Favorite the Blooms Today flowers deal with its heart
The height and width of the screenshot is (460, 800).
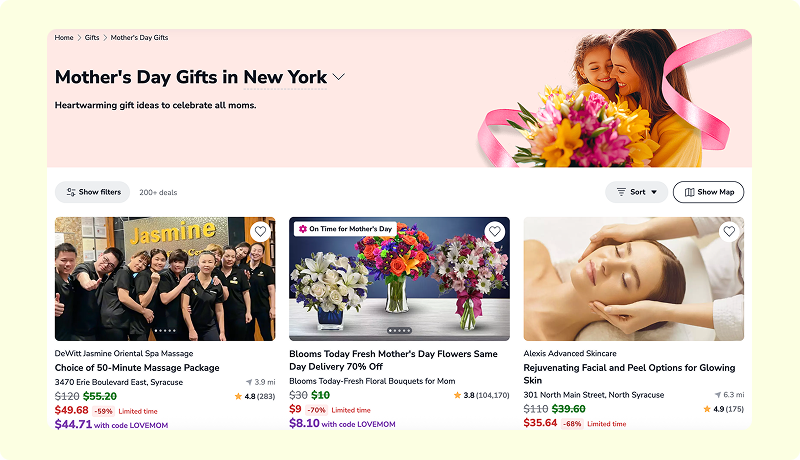tap(494, 231)
